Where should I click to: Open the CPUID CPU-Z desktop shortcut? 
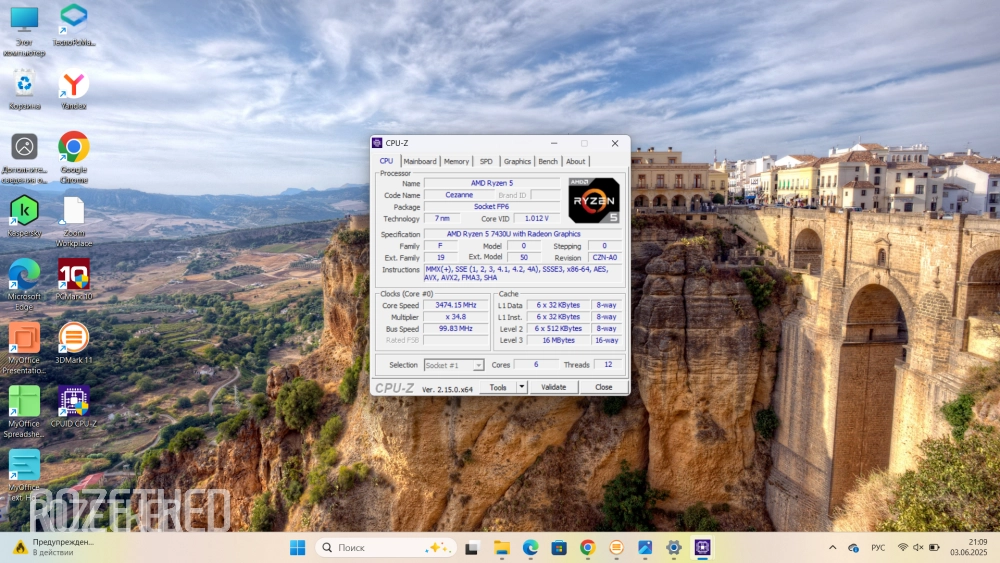(x=73, y=402)
